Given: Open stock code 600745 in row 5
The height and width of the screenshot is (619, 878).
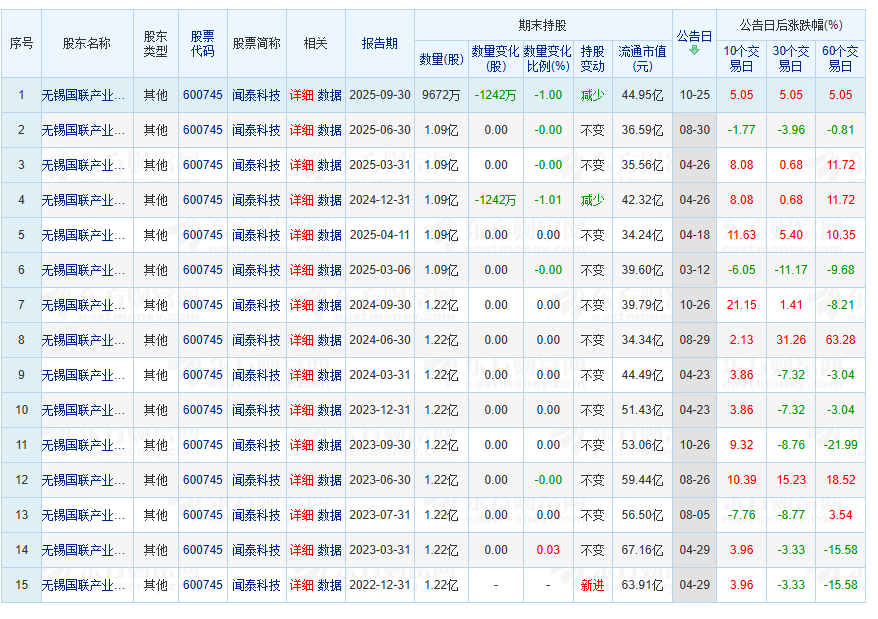Looking at the screenshot, I should [203, 235].
